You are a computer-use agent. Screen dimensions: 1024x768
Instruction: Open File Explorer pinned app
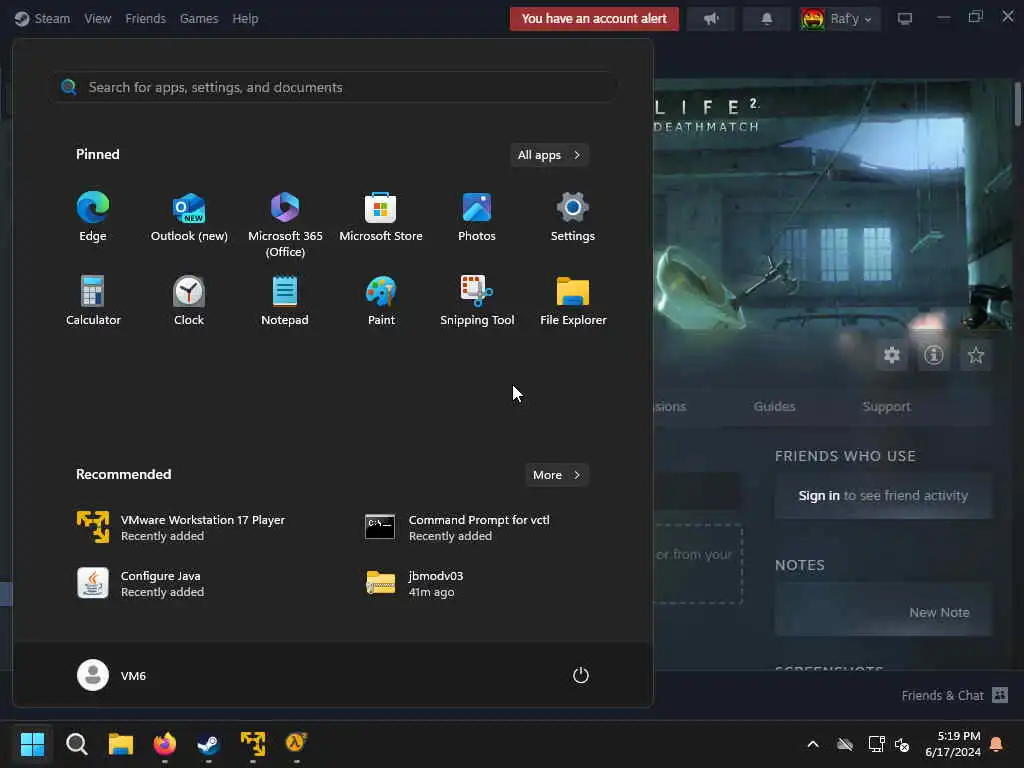click(573, 300)
